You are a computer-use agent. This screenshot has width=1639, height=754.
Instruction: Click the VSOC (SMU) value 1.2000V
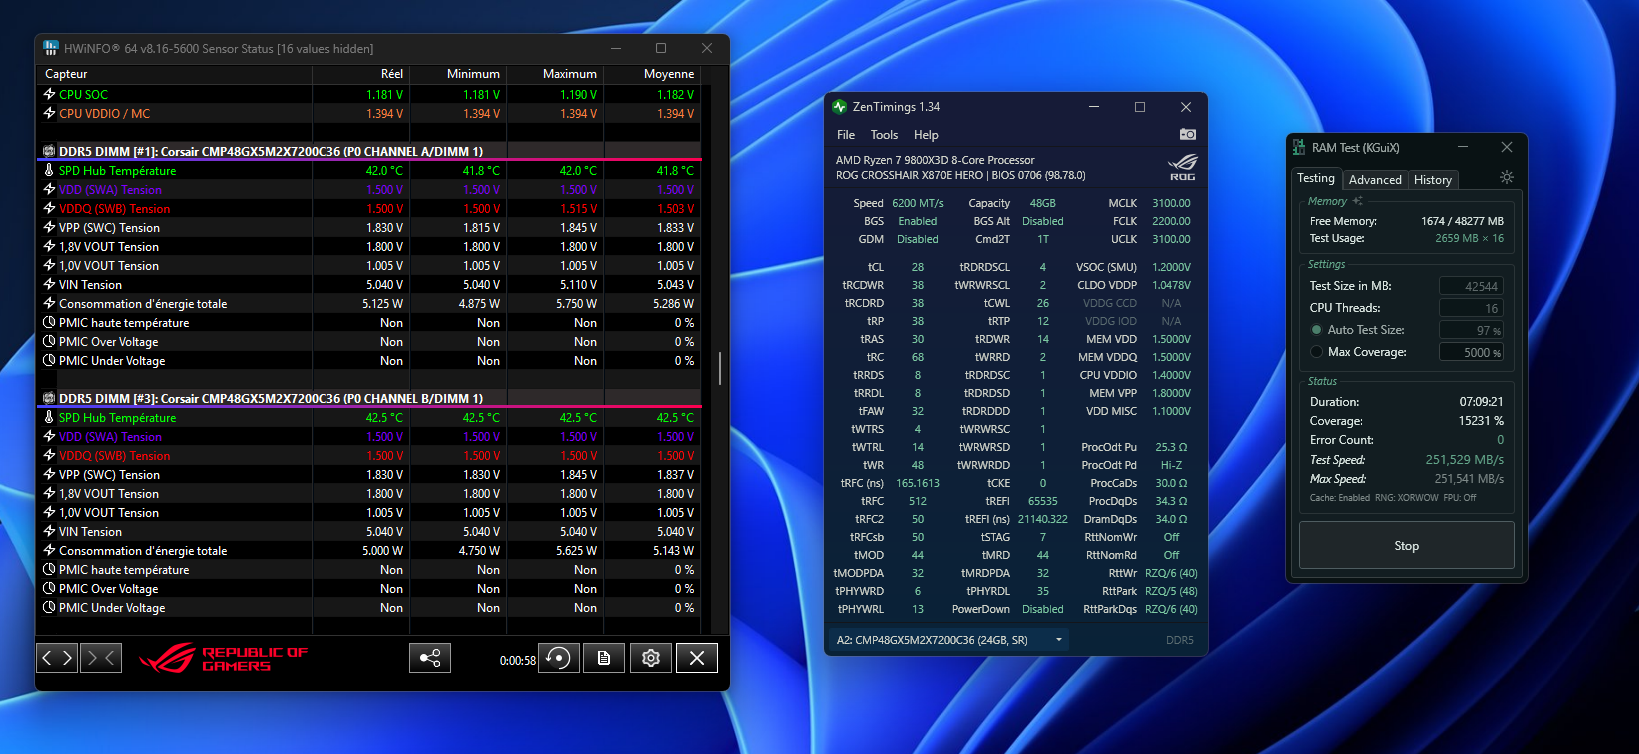[1171, 267]
